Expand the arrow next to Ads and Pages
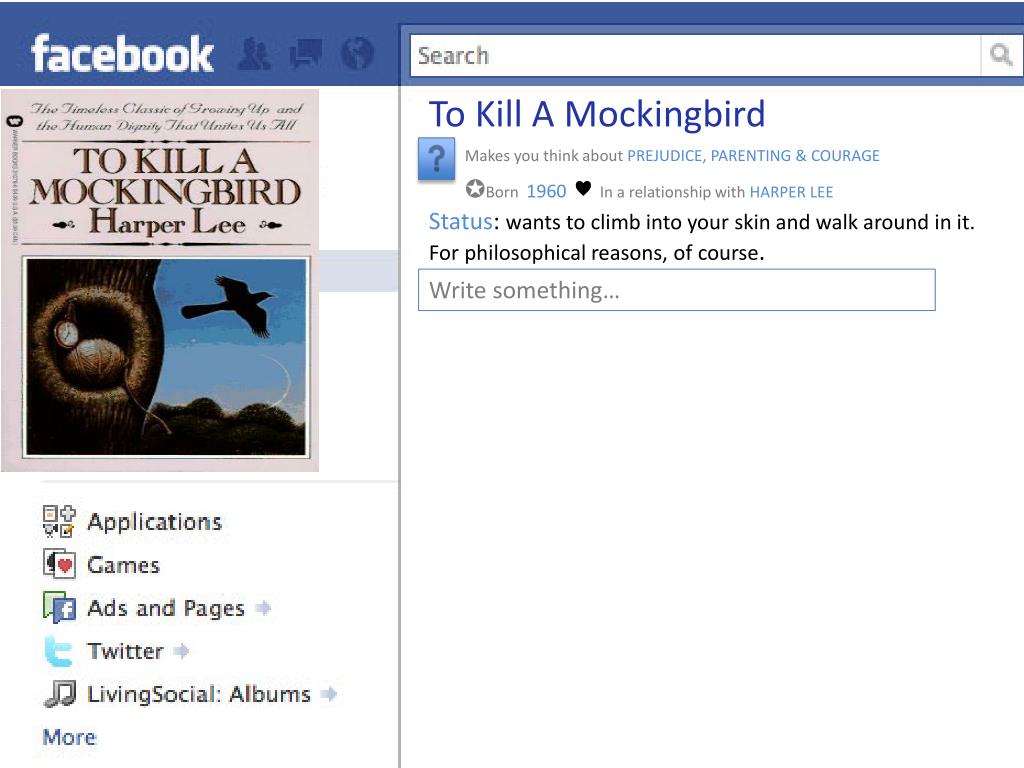The image size is (1024, 768). point(263,608)
